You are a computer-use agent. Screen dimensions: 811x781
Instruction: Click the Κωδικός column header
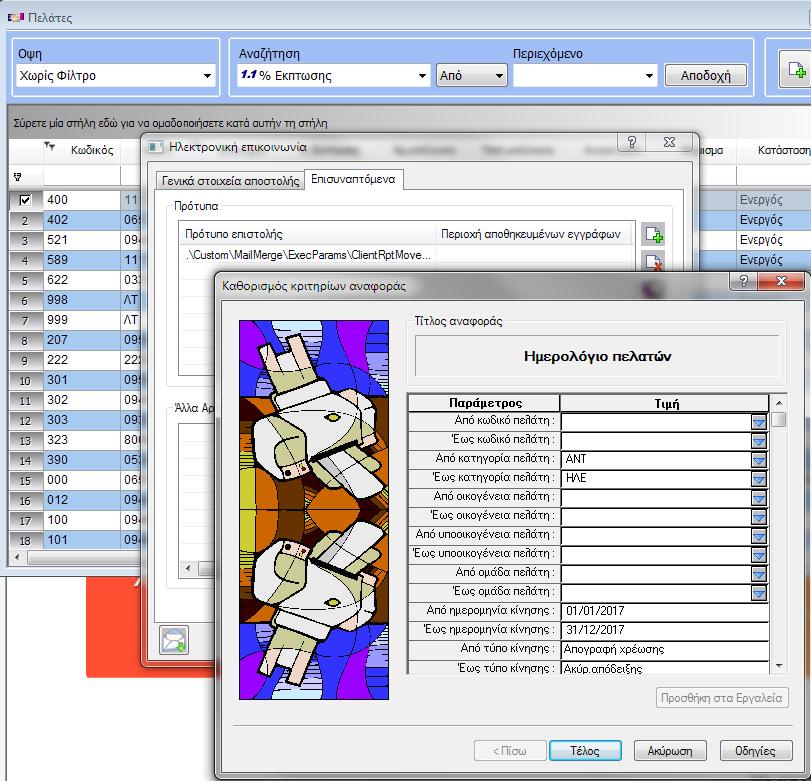tap(92, 150)
